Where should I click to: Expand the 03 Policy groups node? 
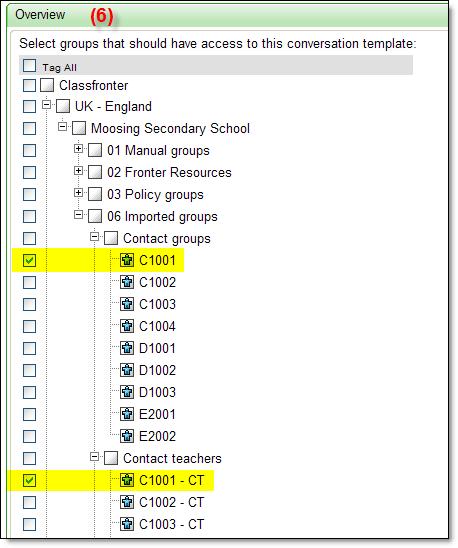click(x=78, y=193)
